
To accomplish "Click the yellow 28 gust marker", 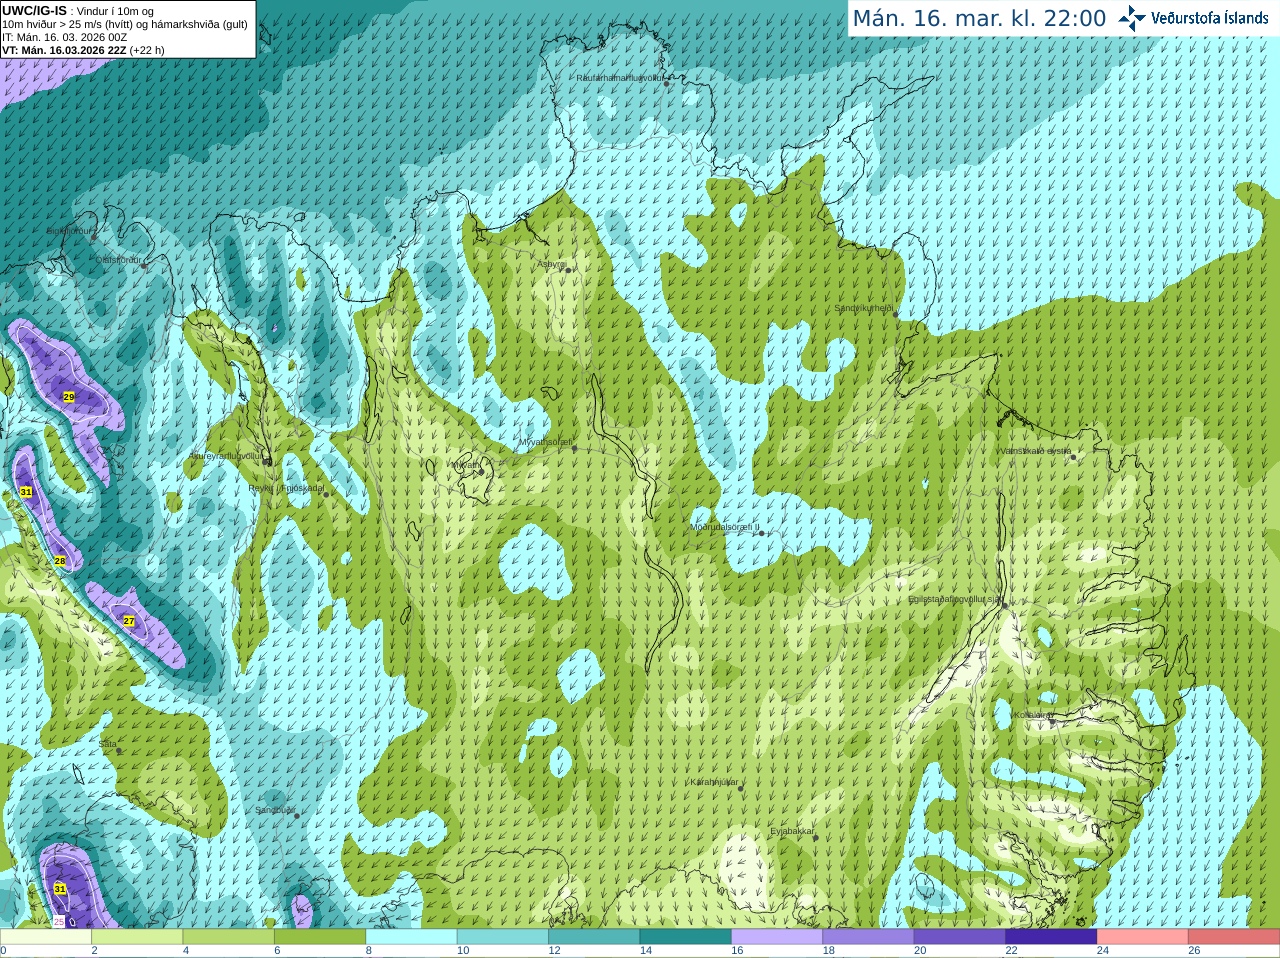I will pyautogui.click(x=60, y=561).
